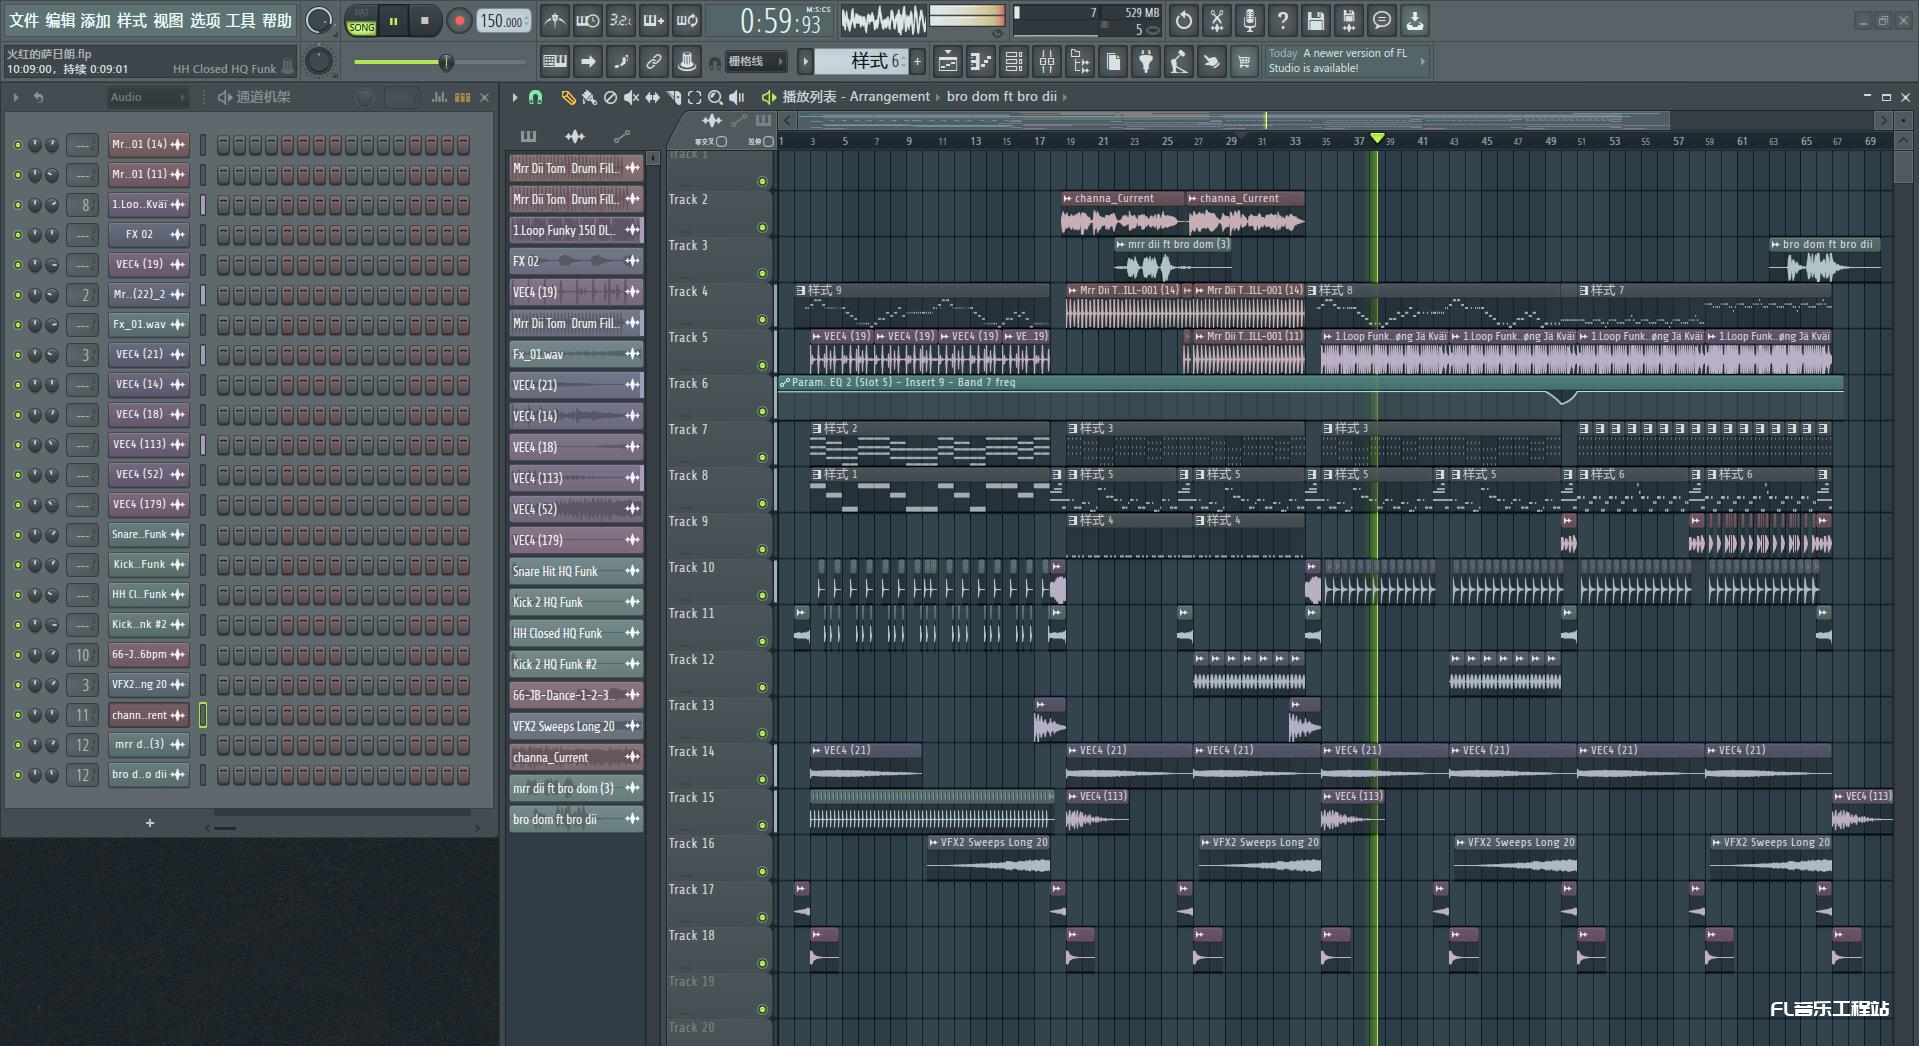The image size is (1919, 1046).
Task: Open the mixer track number 8 selector for 1.Loo..Kvai
Action: click(84, 204)
